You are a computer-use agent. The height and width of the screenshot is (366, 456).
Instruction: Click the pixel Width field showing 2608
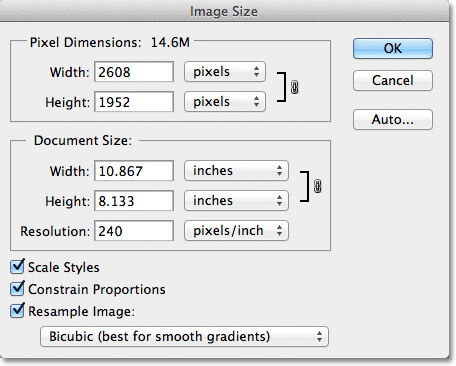coord(134,72)
